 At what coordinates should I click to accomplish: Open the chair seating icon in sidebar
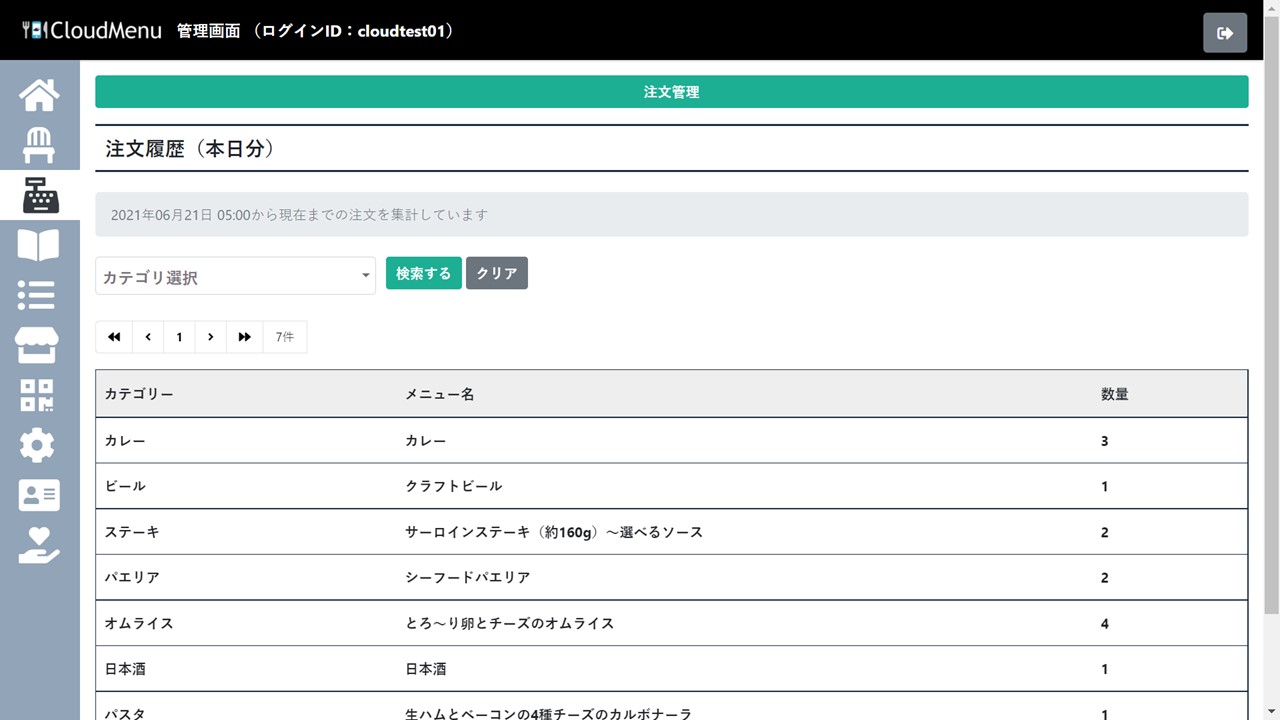click(x=39, y=145)
